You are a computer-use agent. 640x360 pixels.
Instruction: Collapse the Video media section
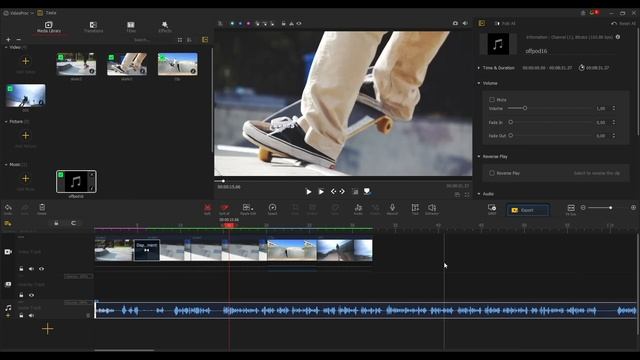pos(6,47)
